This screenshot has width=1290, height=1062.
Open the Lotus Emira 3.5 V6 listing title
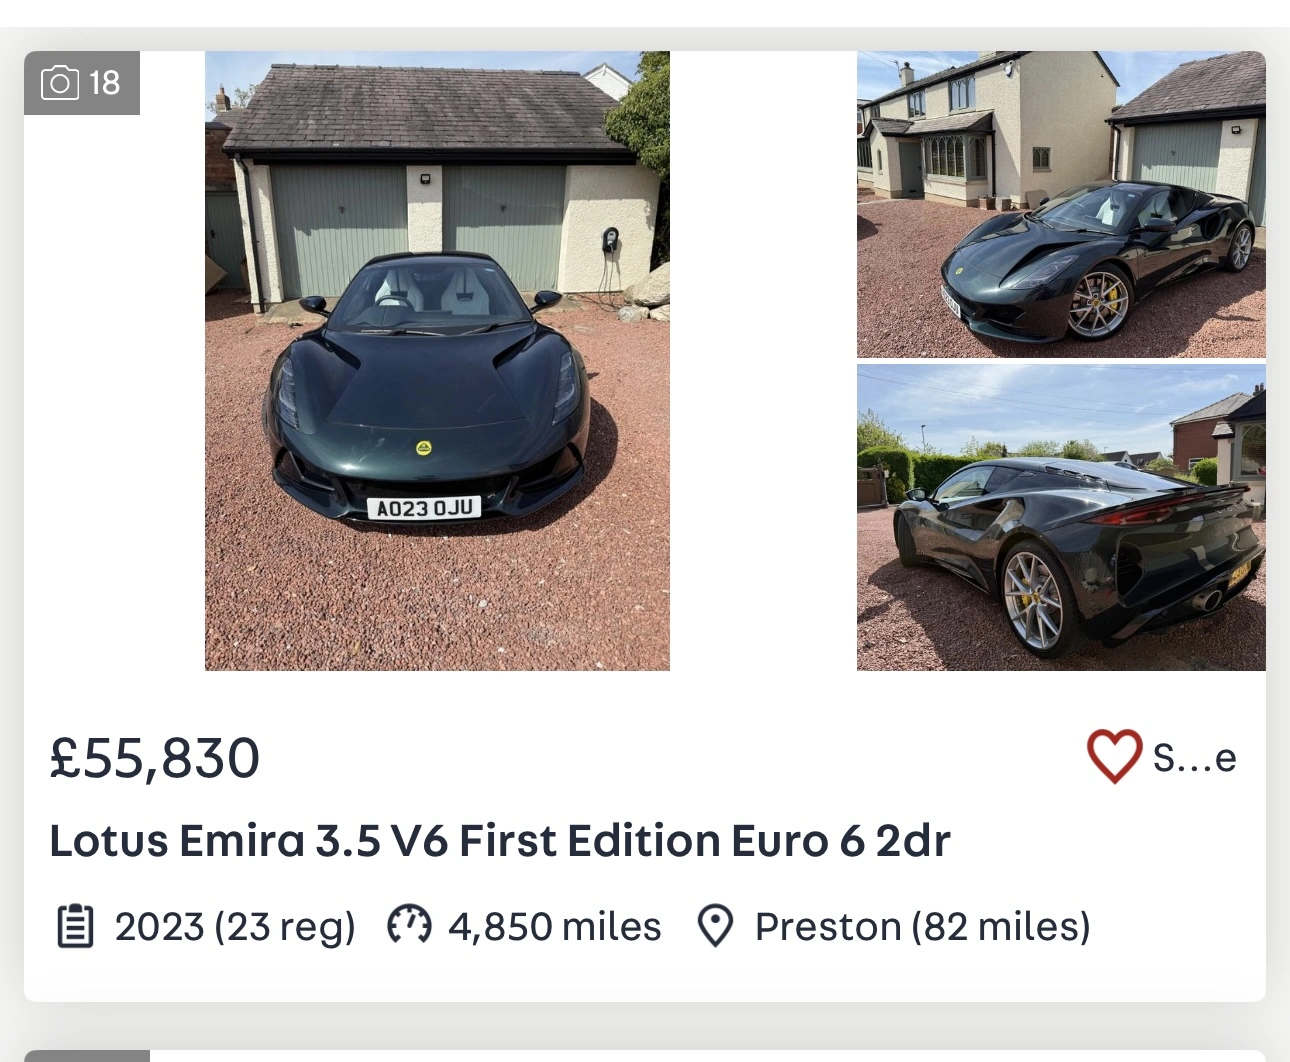pyautogui.click(x=499, y=841)
